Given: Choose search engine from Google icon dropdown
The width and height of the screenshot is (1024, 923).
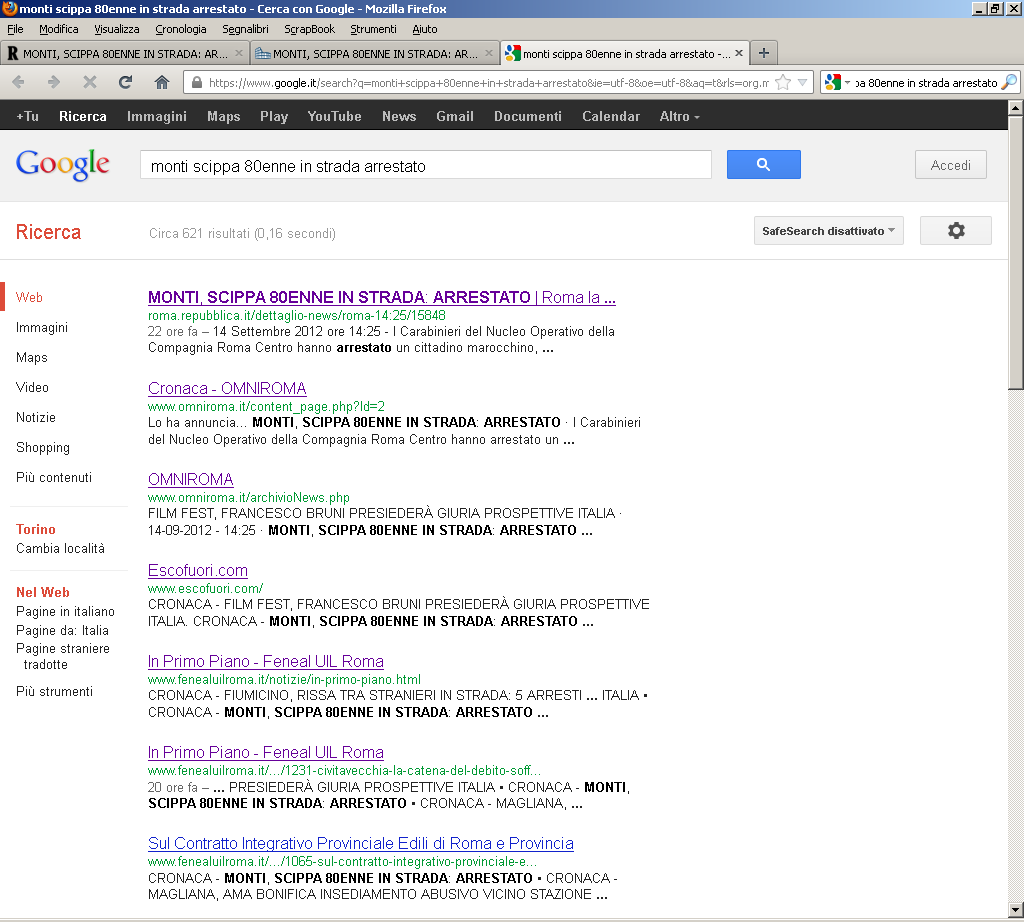Looking at the screenshot, I should (x=837, y=82).
